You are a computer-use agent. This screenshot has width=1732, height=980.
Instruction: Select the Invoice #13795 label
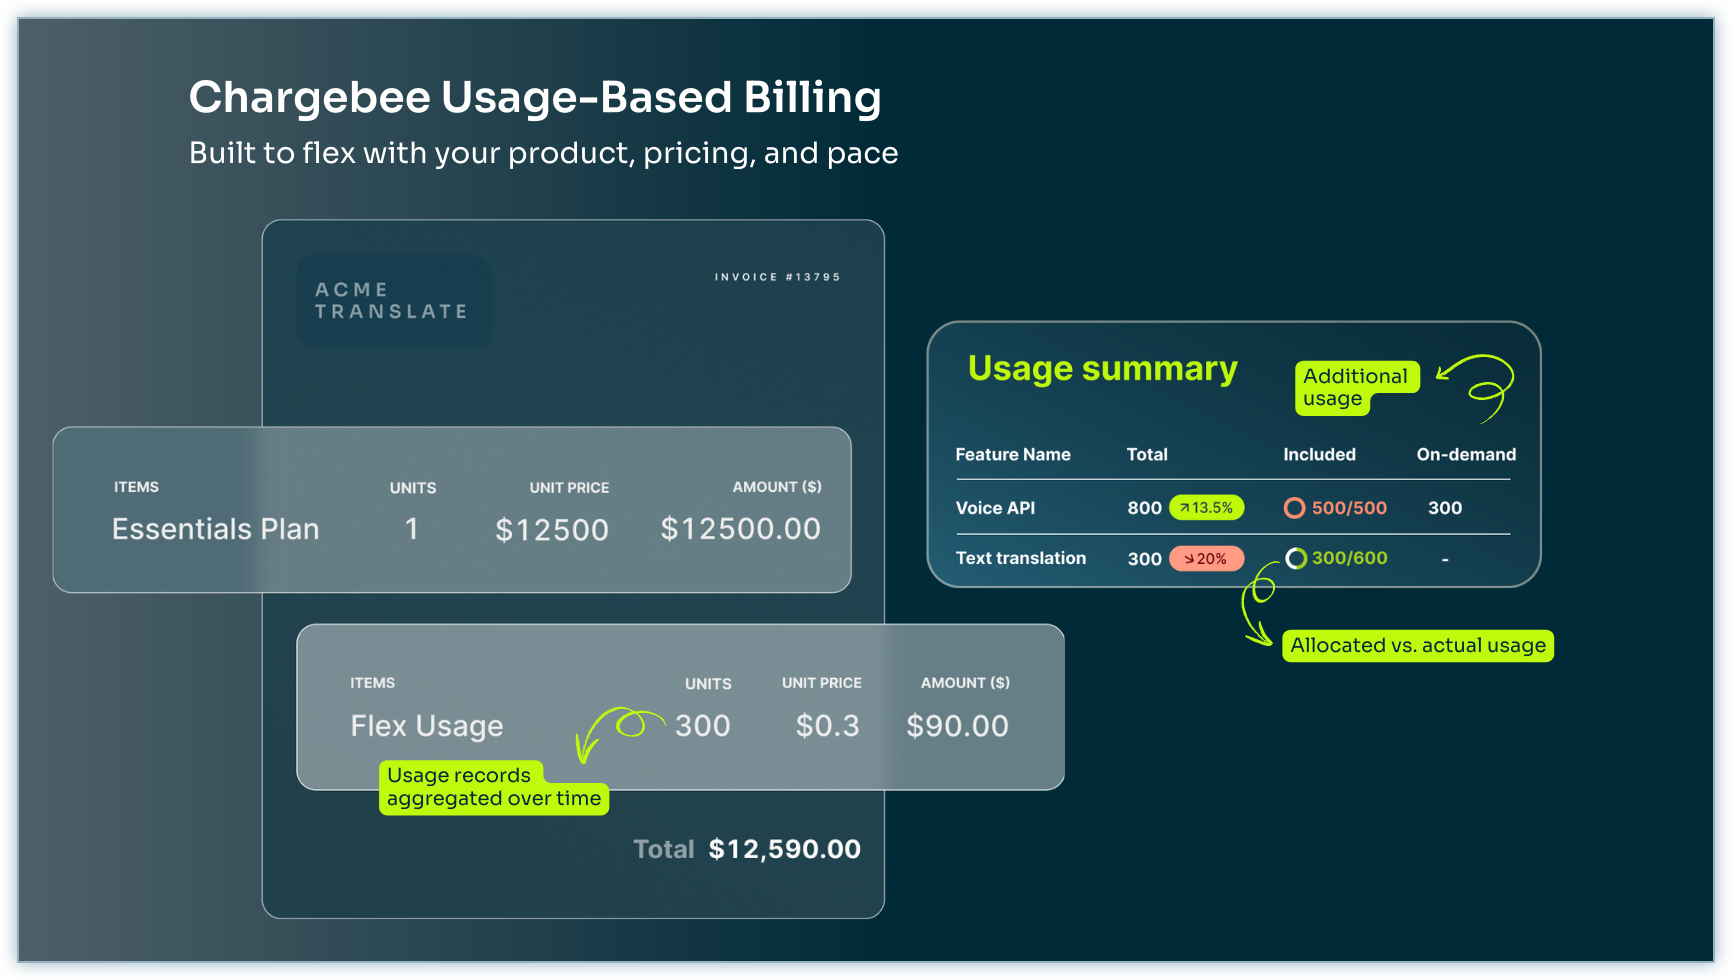coord(777,277)
